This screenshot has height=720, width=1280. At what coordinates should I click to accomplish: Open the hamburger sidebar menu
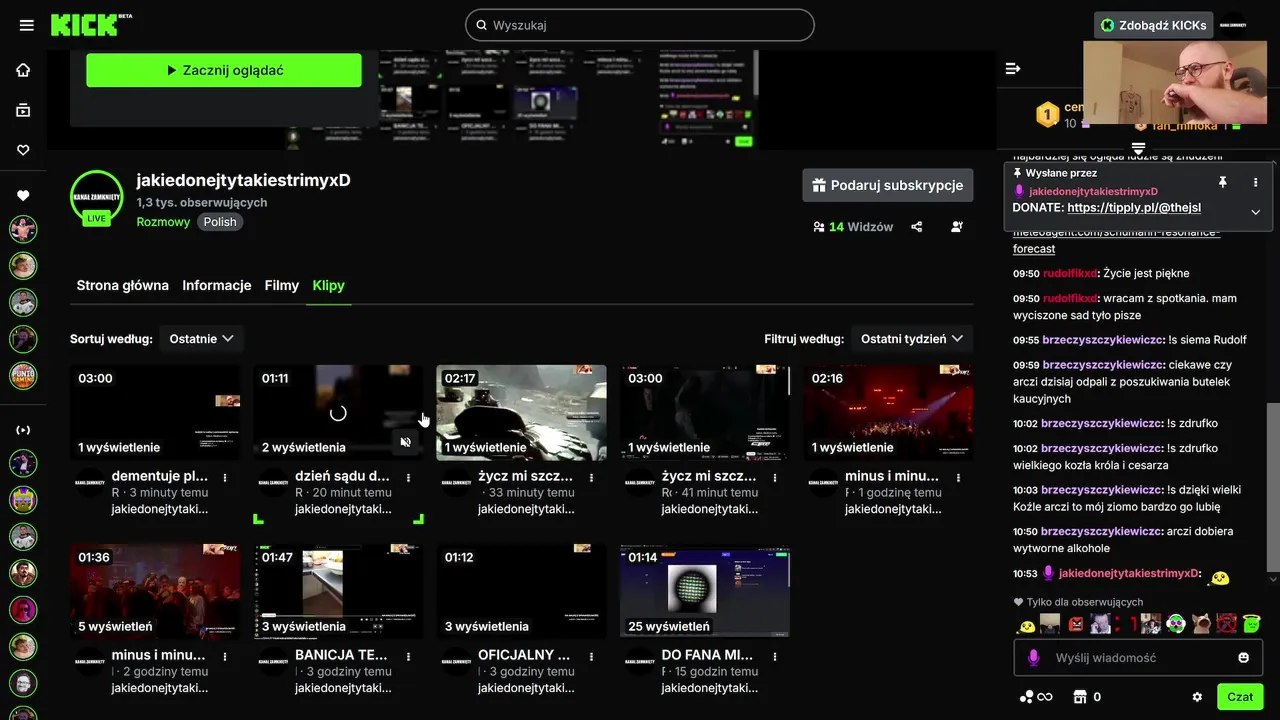pyautogui.click(x=27, y=25)
